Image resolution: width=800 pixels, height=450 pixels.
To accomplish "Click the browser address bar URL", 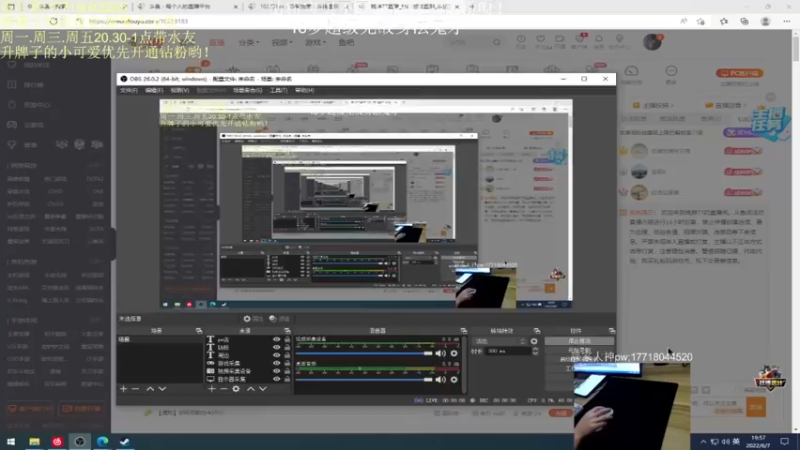I will click(x=138, y=21).
